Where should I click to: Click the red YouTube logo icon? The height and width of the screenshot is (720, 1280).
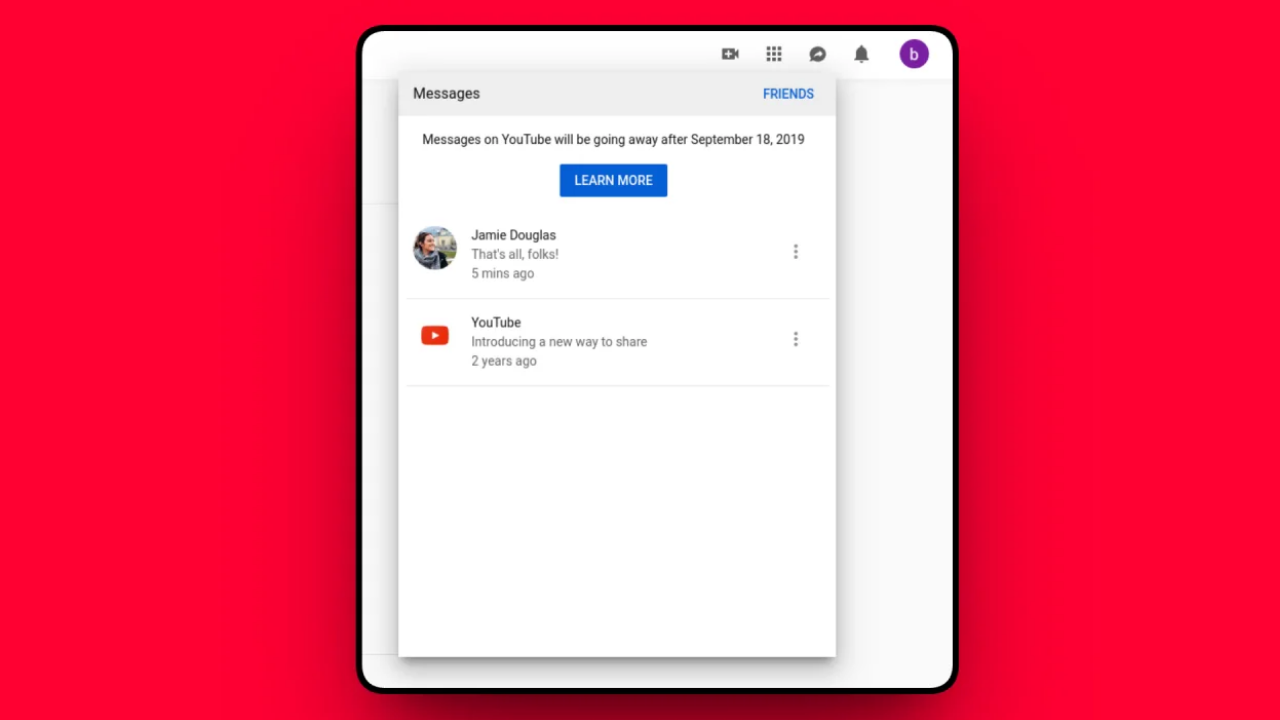click(435, 336)
